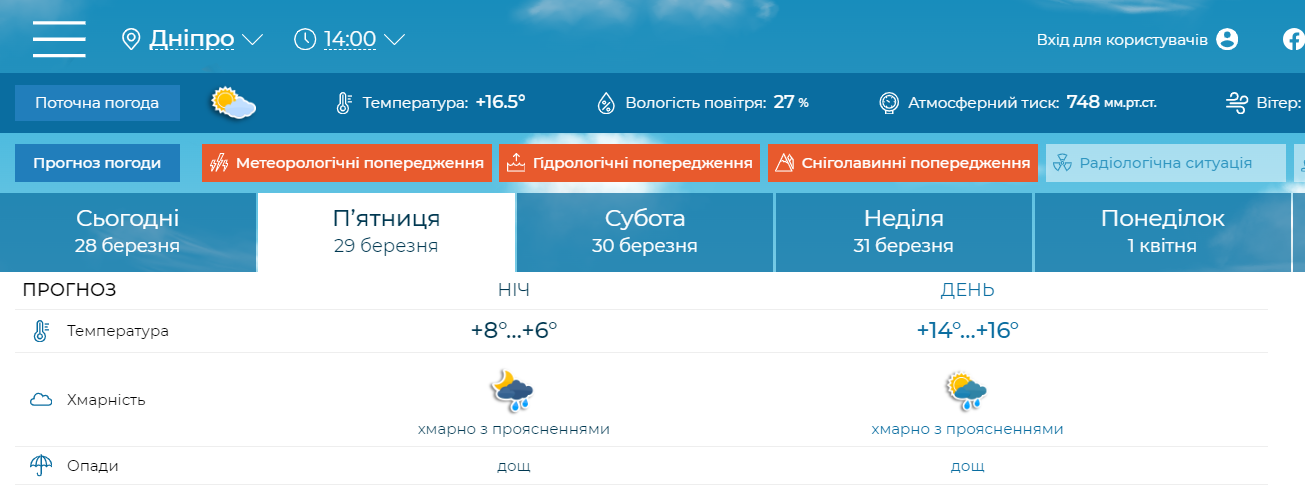This screenshot has width=1305, height=488.
Task: Select the Субота 30 березня tab
Action: (x=645, y=231)
